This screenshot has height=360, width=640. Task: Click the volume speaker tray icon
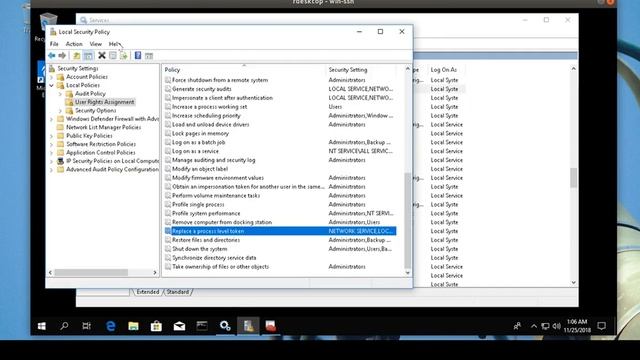(556, 326)
